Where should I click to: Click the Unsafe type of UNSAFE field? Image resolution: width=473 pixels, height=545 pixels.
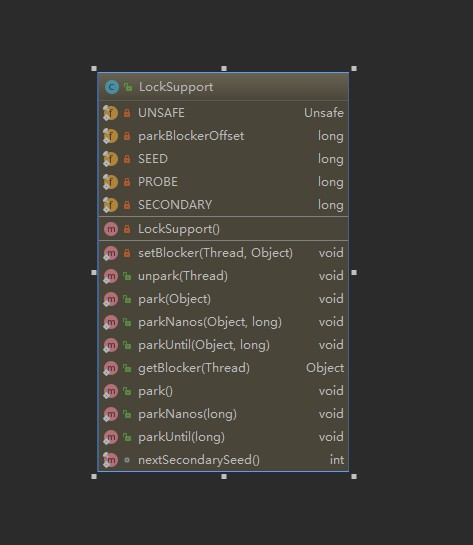(x=324, y=113)
